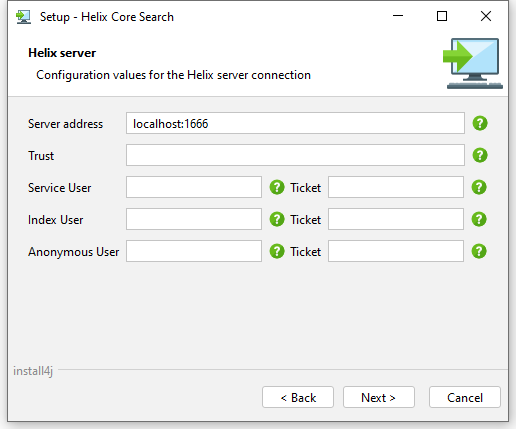Show help for Service User Ticket field

point(479,187)
